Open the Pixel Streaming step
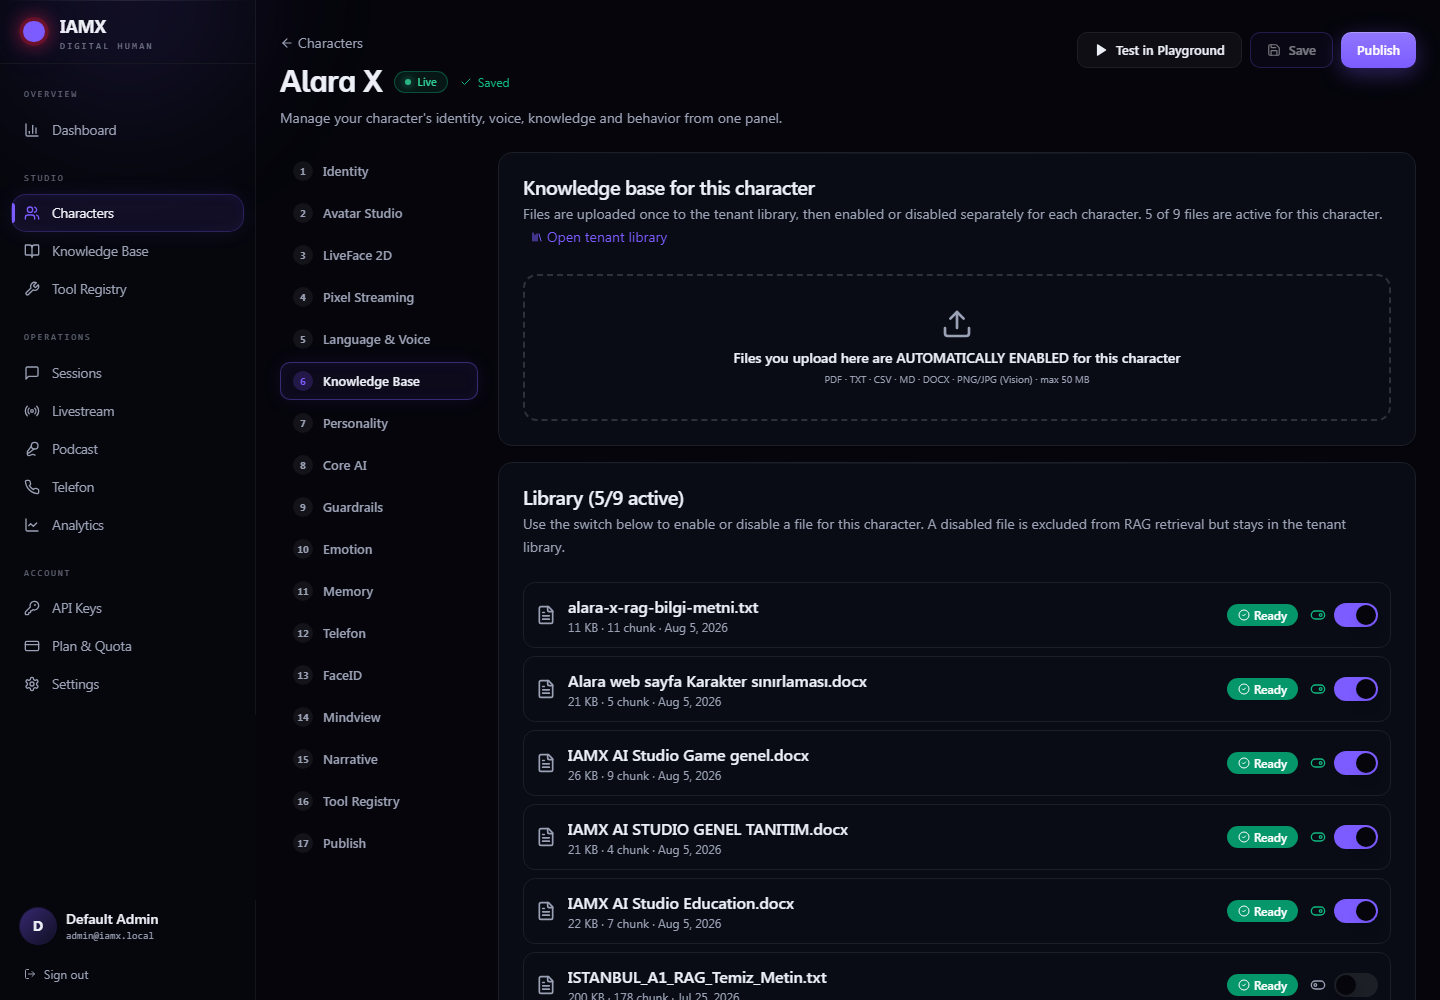Image resolution: width=1440 pixels, height=1000 pixels. click(x=379, y=297)
